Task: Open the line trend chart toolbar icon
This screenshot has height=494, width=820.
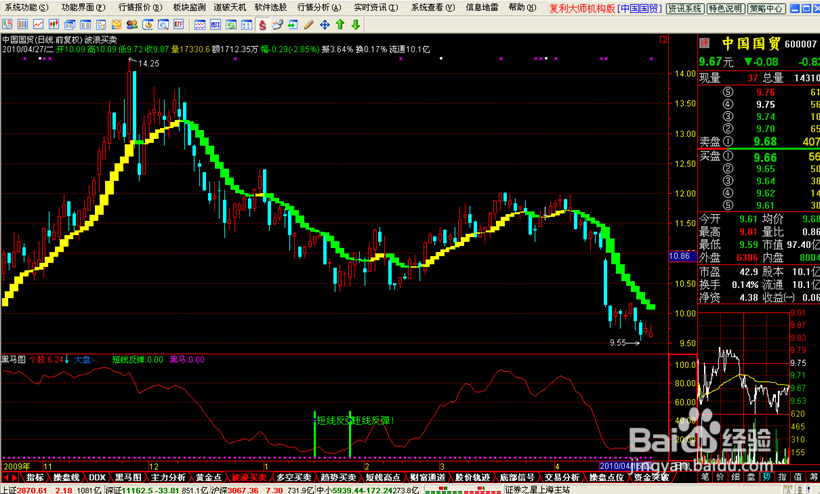Action: [x=38, y=25]
